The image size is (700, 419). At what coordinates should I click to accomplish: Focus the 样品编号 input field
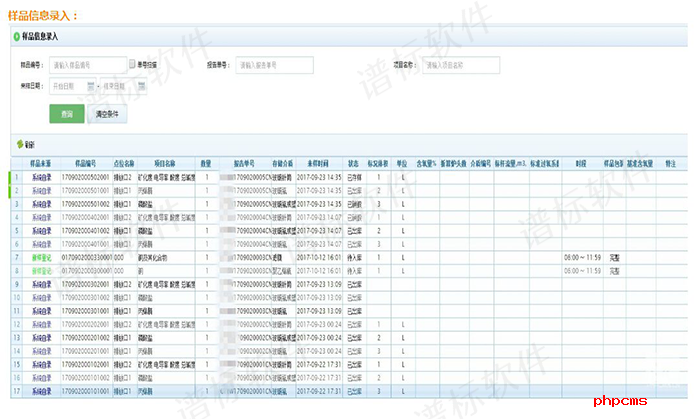(x=88, y=65)
